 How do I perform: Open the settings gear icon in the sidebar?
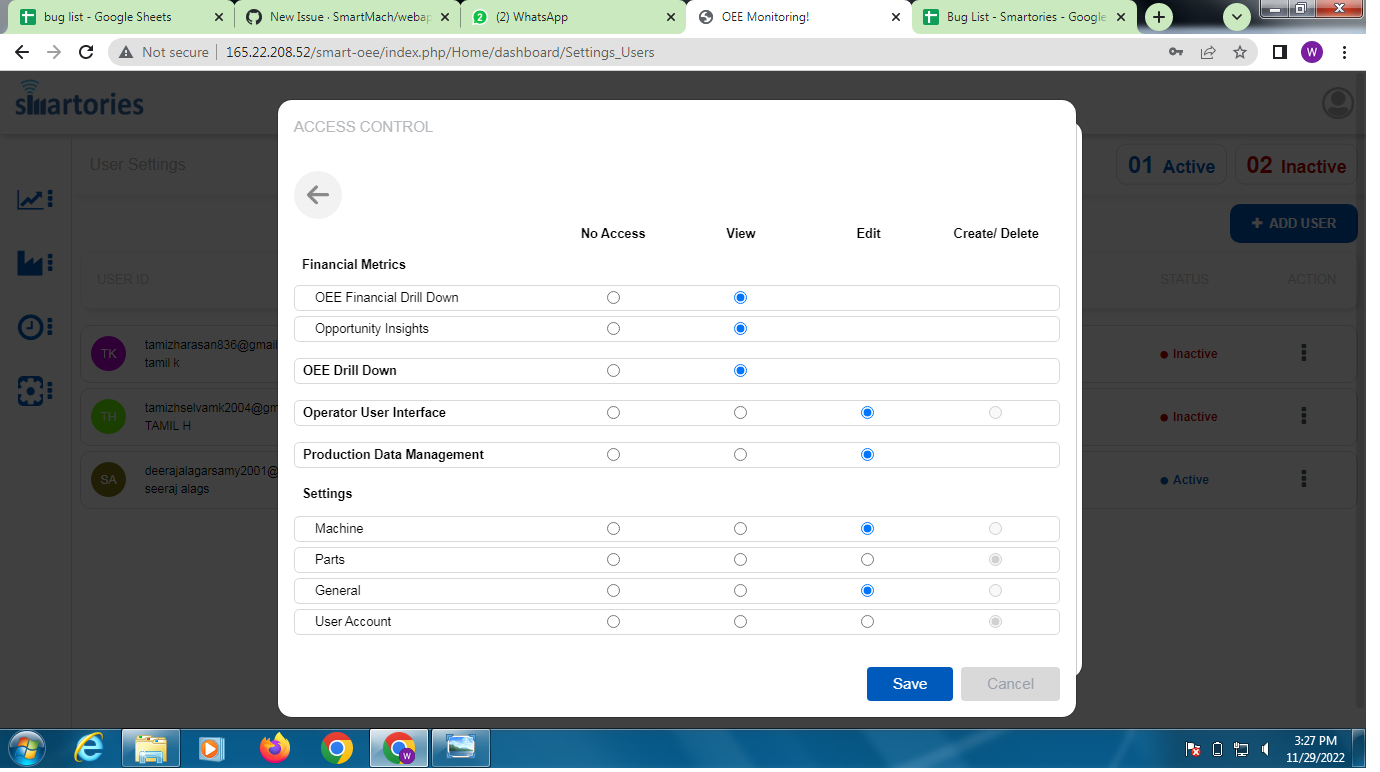click(x=33, y=391)
